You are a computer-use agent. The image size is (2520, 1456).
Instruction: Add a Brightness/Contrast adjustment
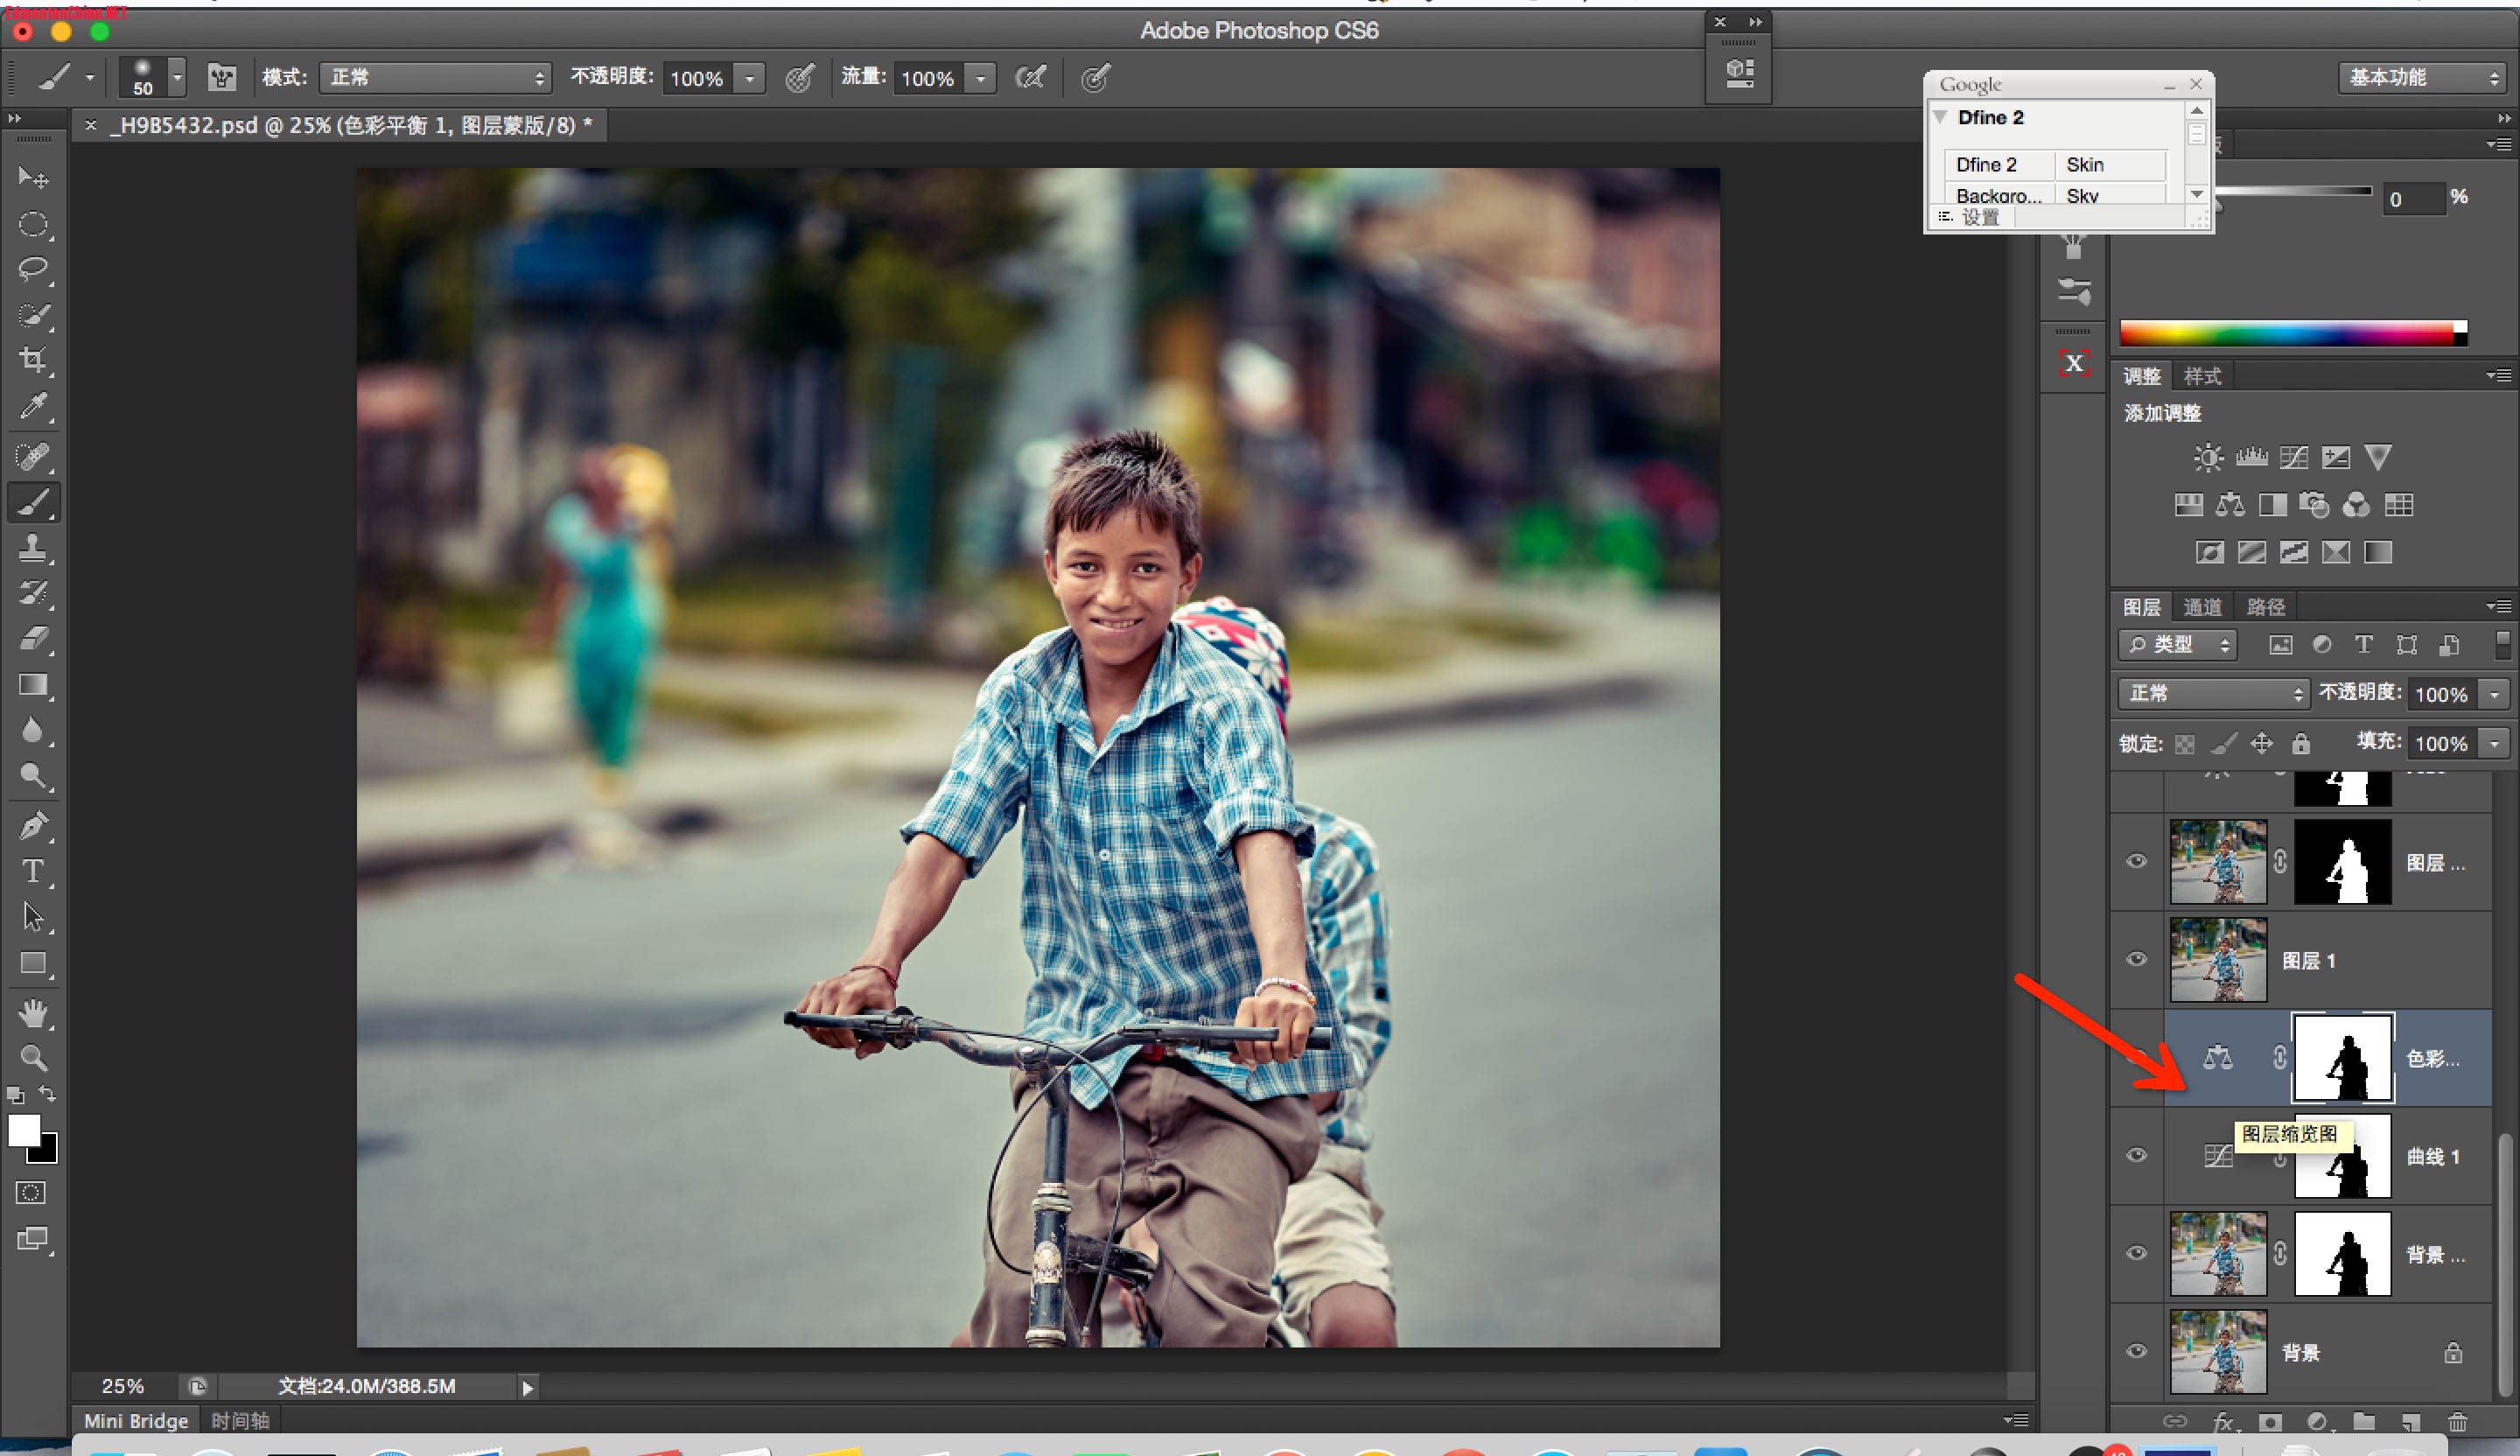tap(2208, 458)
